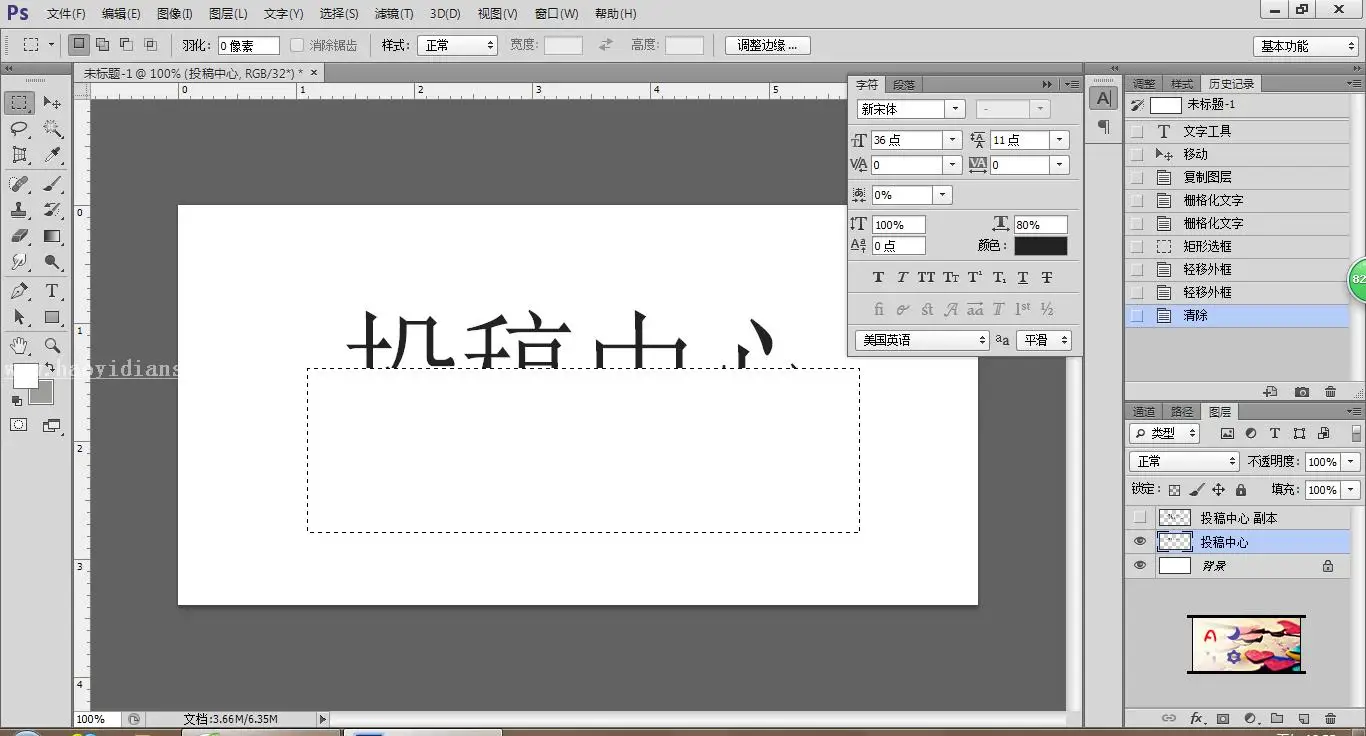Screen dimensions: 1366x736
Task: Select history state 栅格化文字 (first one)
Action: pyautogui.click(x=1238, y=200)
